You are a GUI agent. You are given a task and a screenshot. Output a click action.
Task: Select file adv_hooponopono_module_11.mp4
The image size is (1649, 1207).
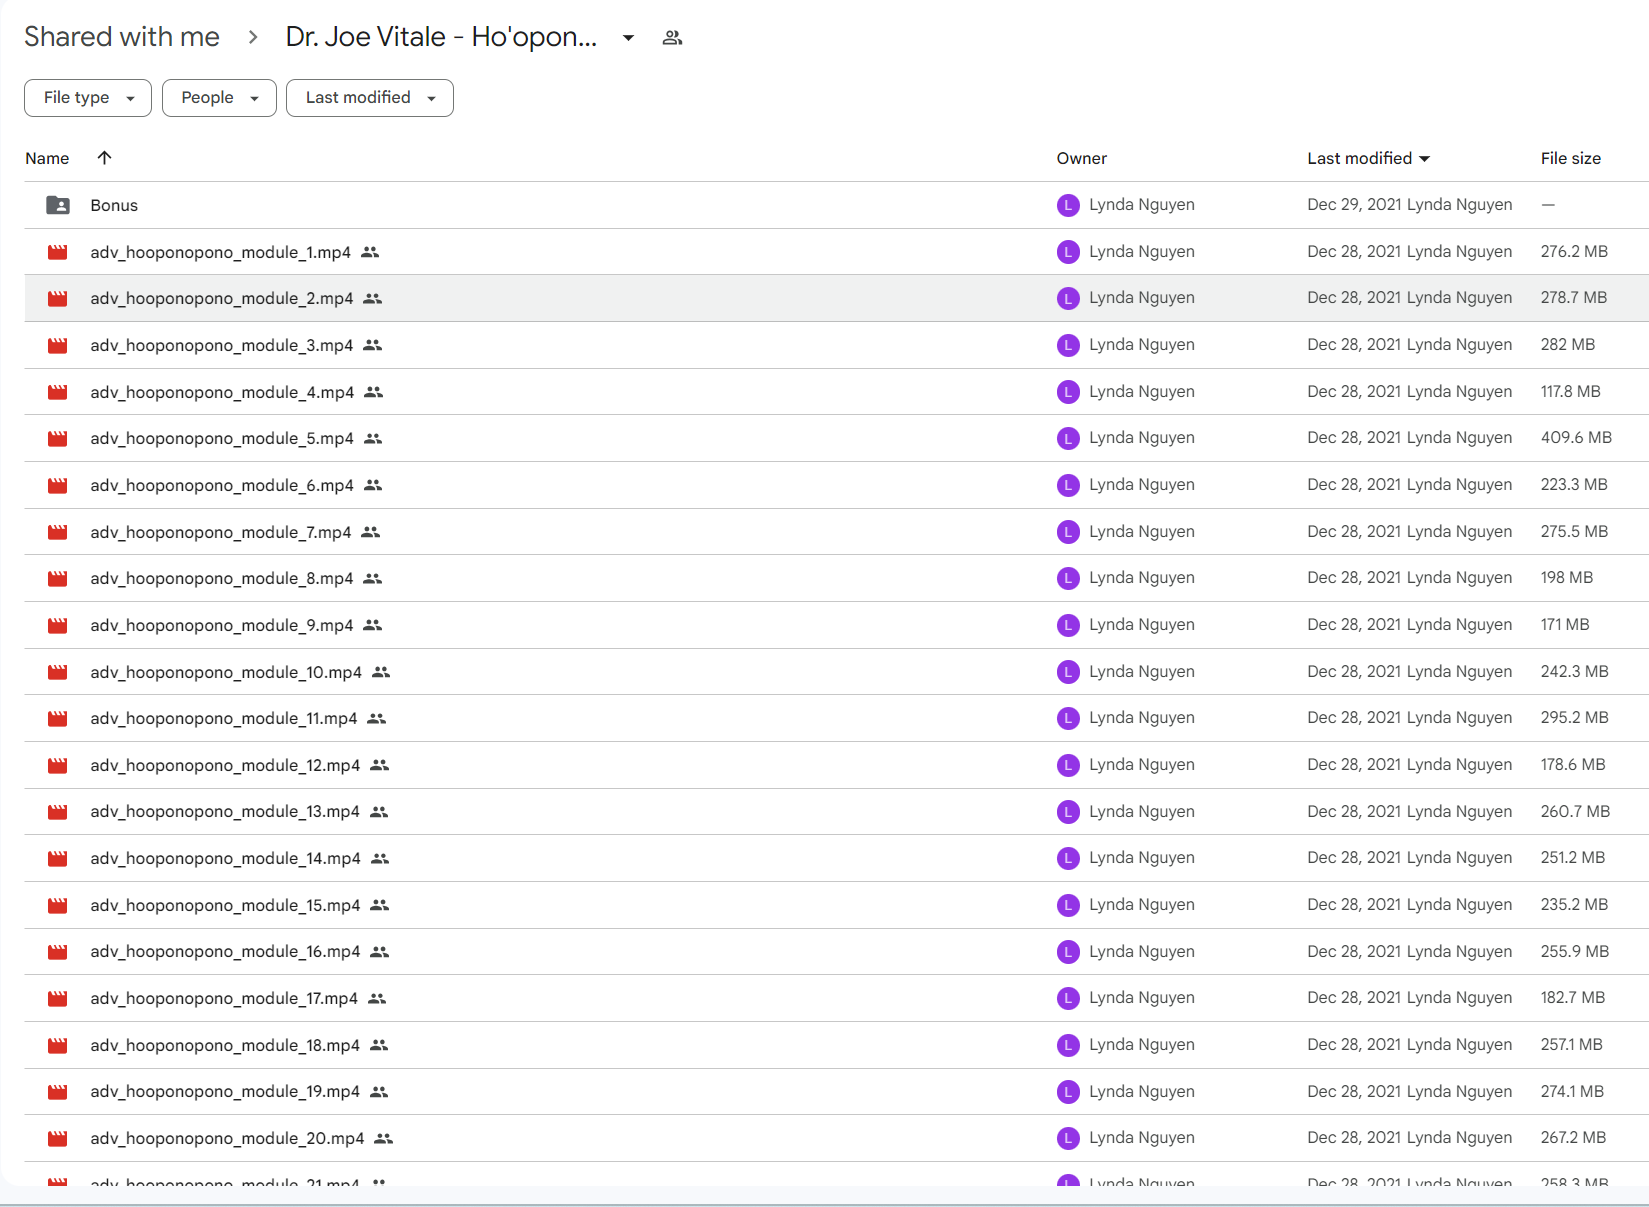(x=224, y=718)
